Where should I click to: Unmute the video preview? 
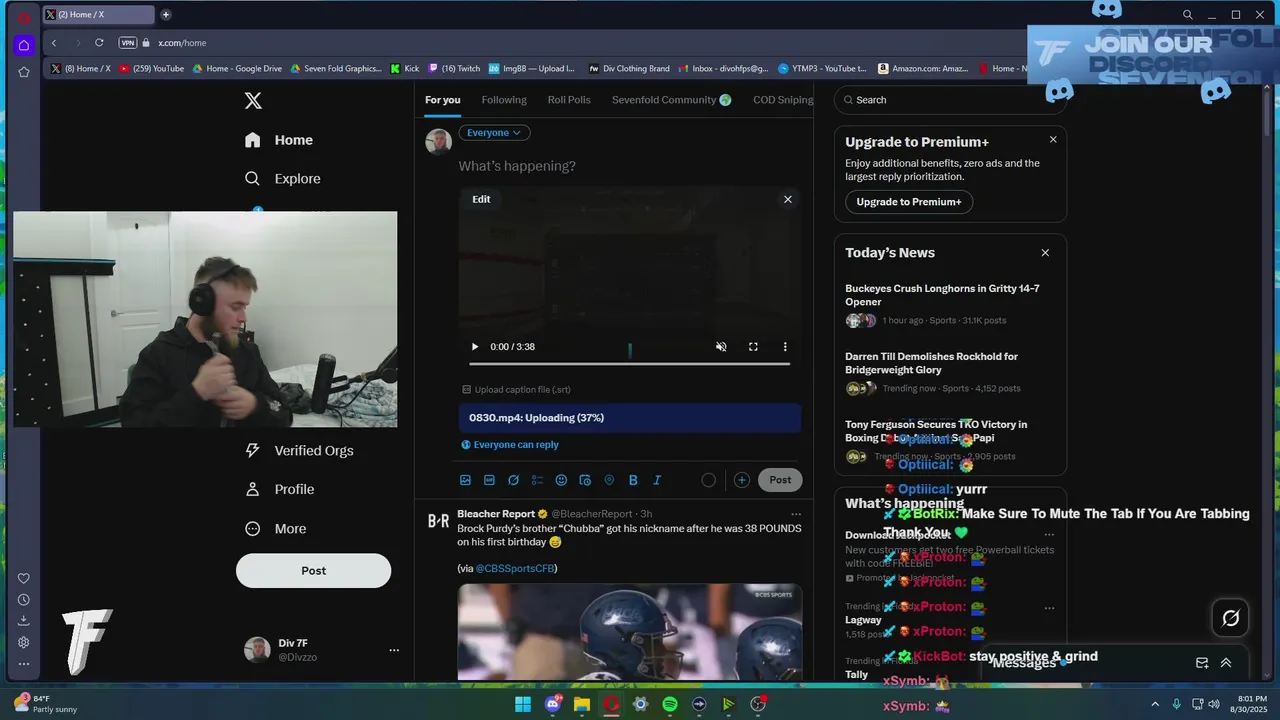coord(721,347)
